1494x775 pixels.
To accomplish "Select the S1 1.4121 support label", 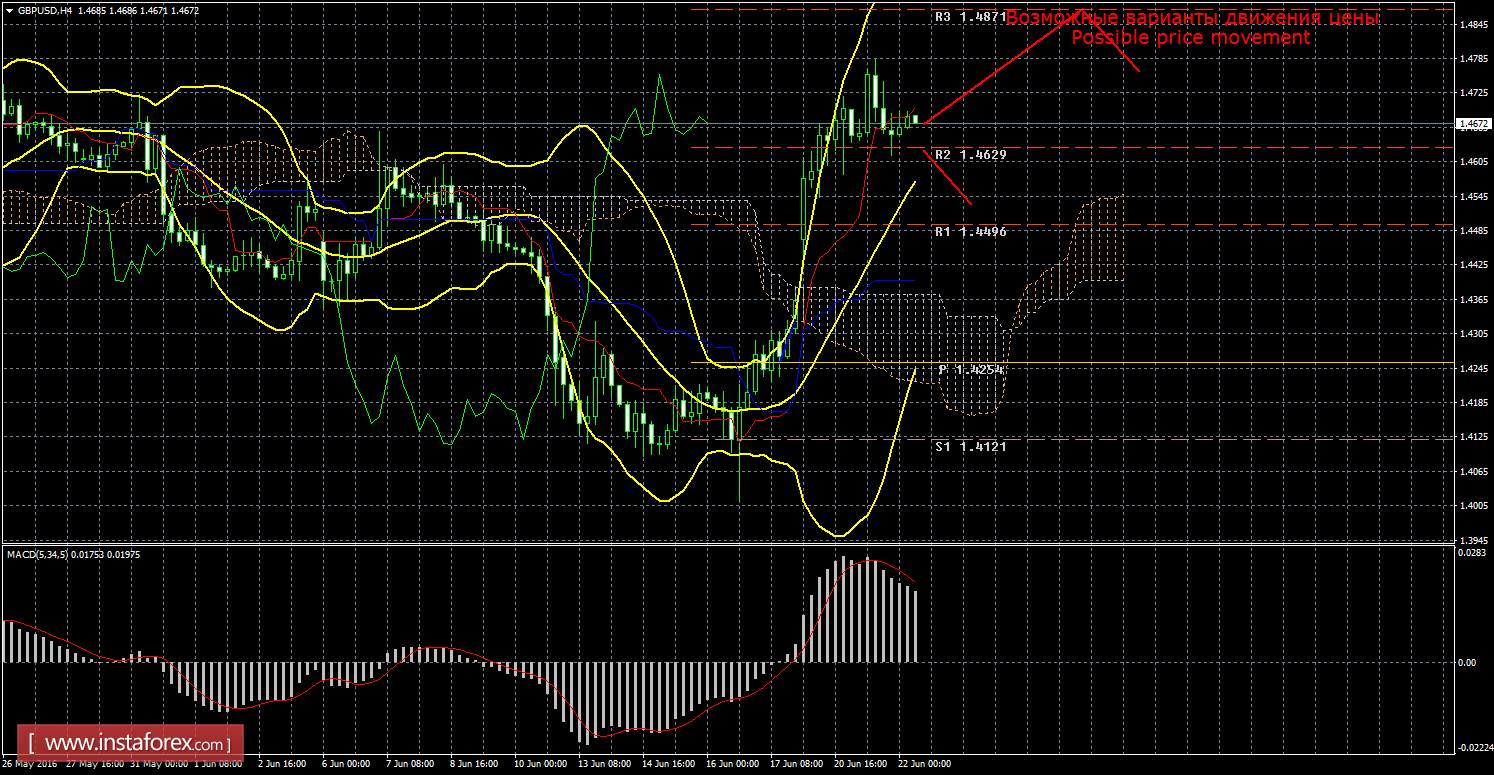I will pos(970,446).
